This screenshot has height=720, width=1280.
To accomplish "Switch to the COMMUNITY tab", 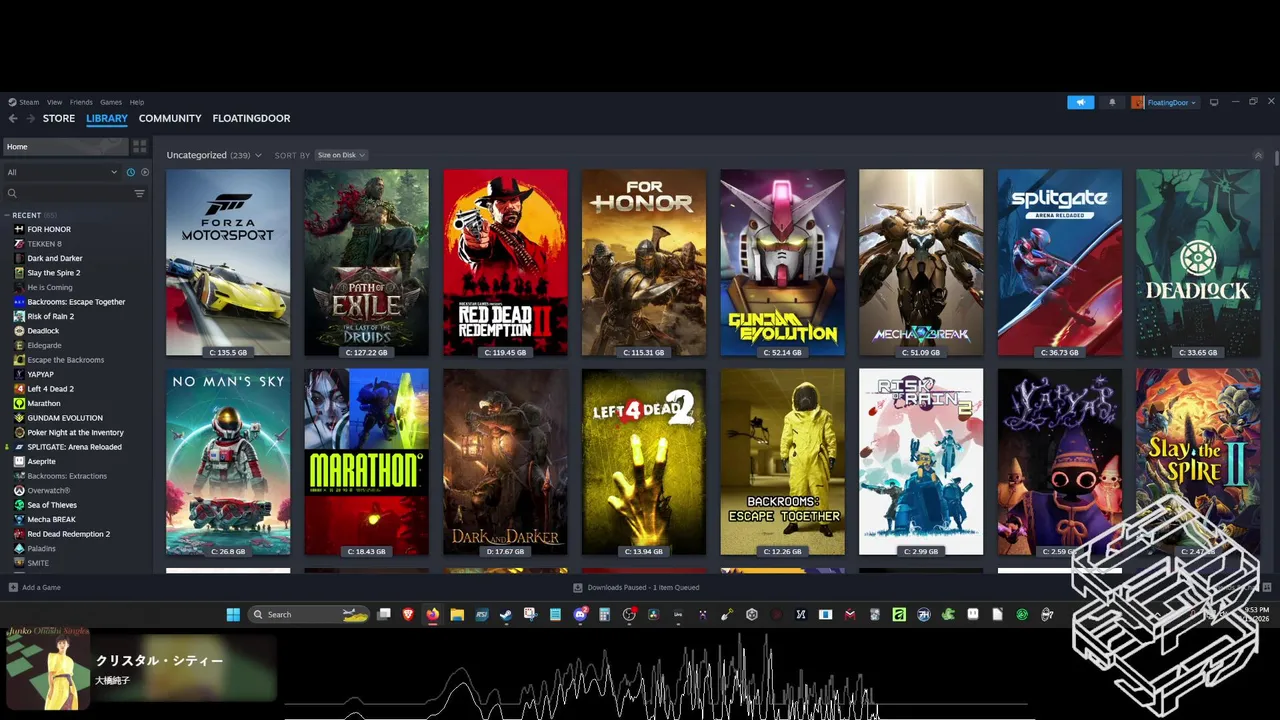I will [x=170, y=118].
